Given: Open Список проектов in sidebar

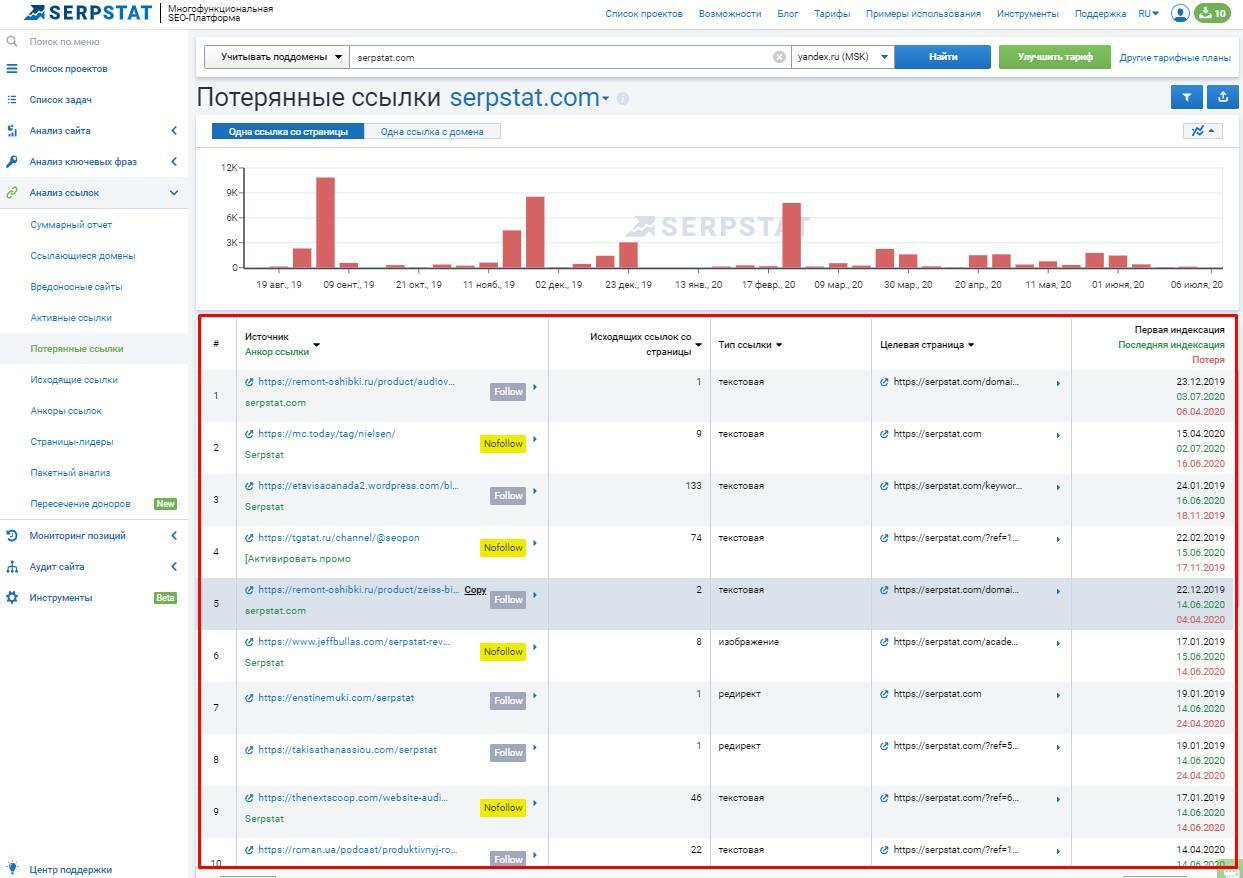Looking at the screenshot, I should tap(68, 69).
